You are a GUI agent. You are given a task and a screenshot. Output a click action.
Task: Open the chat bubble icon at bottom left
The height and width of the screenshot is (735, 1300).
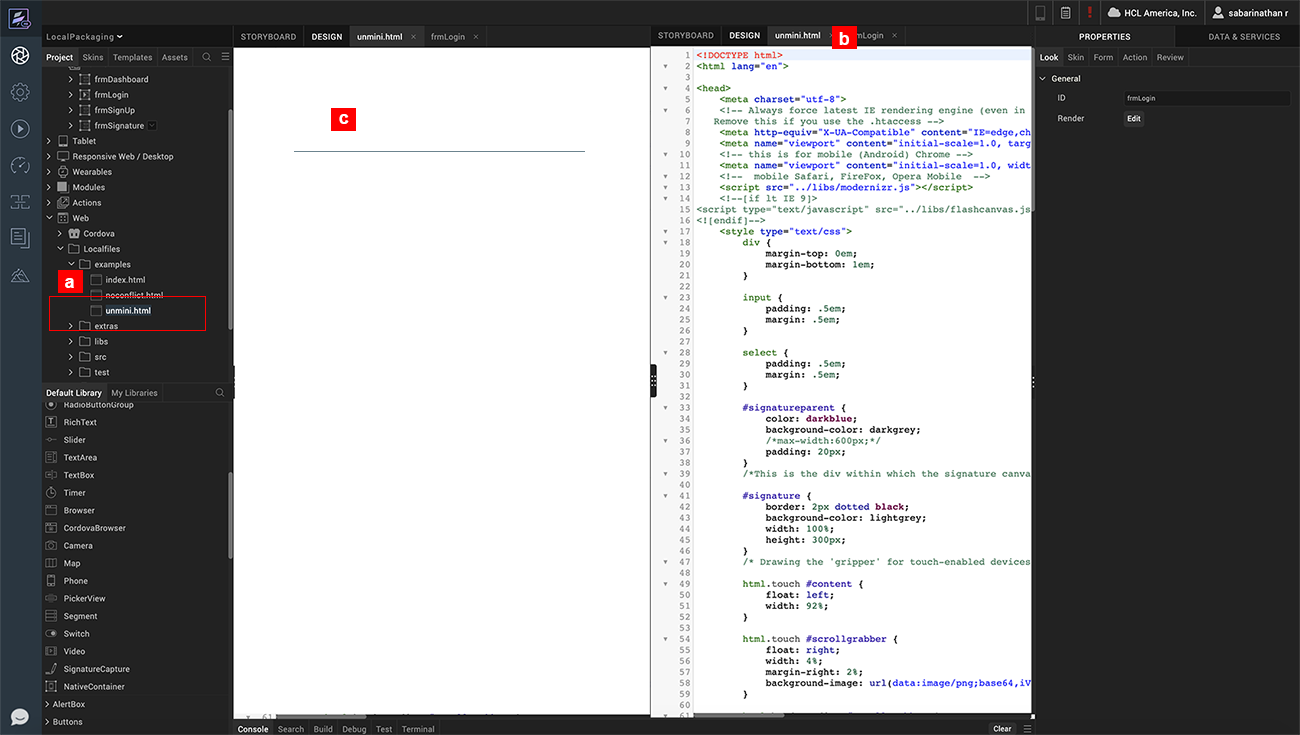(x=20, y=717)
